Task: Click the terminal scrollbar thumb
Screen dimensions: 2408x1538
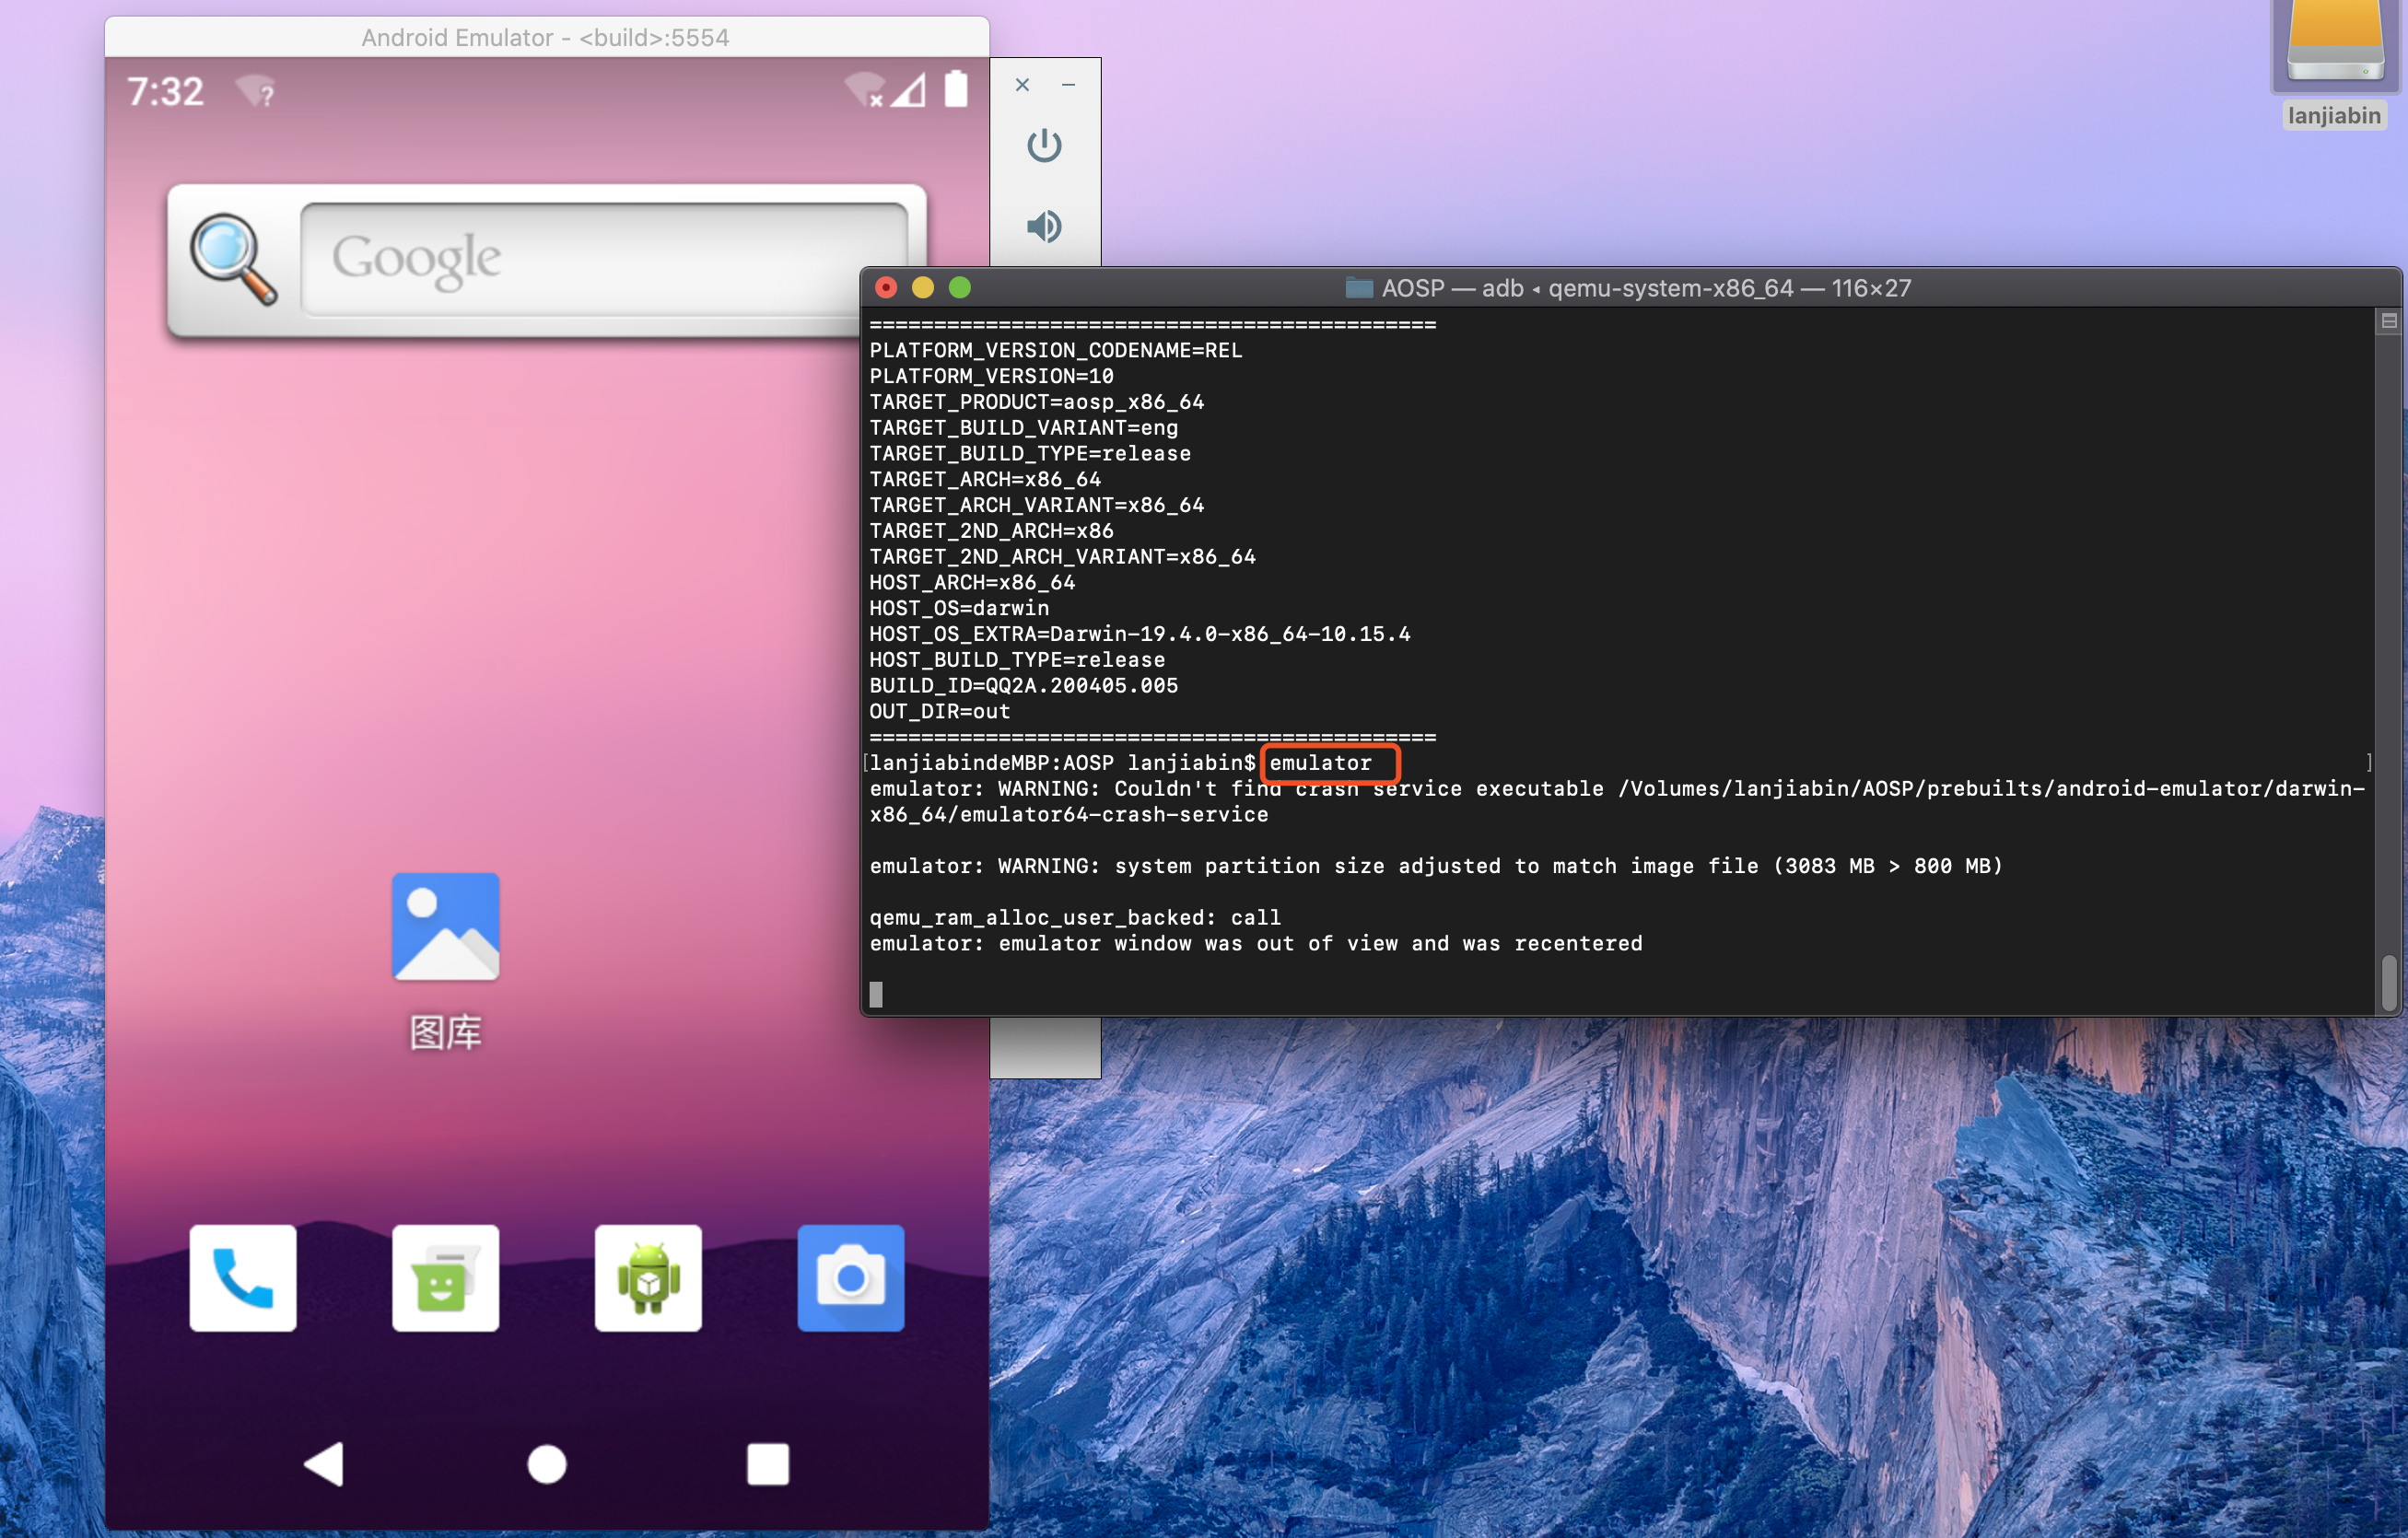Action: point(2388,982)
